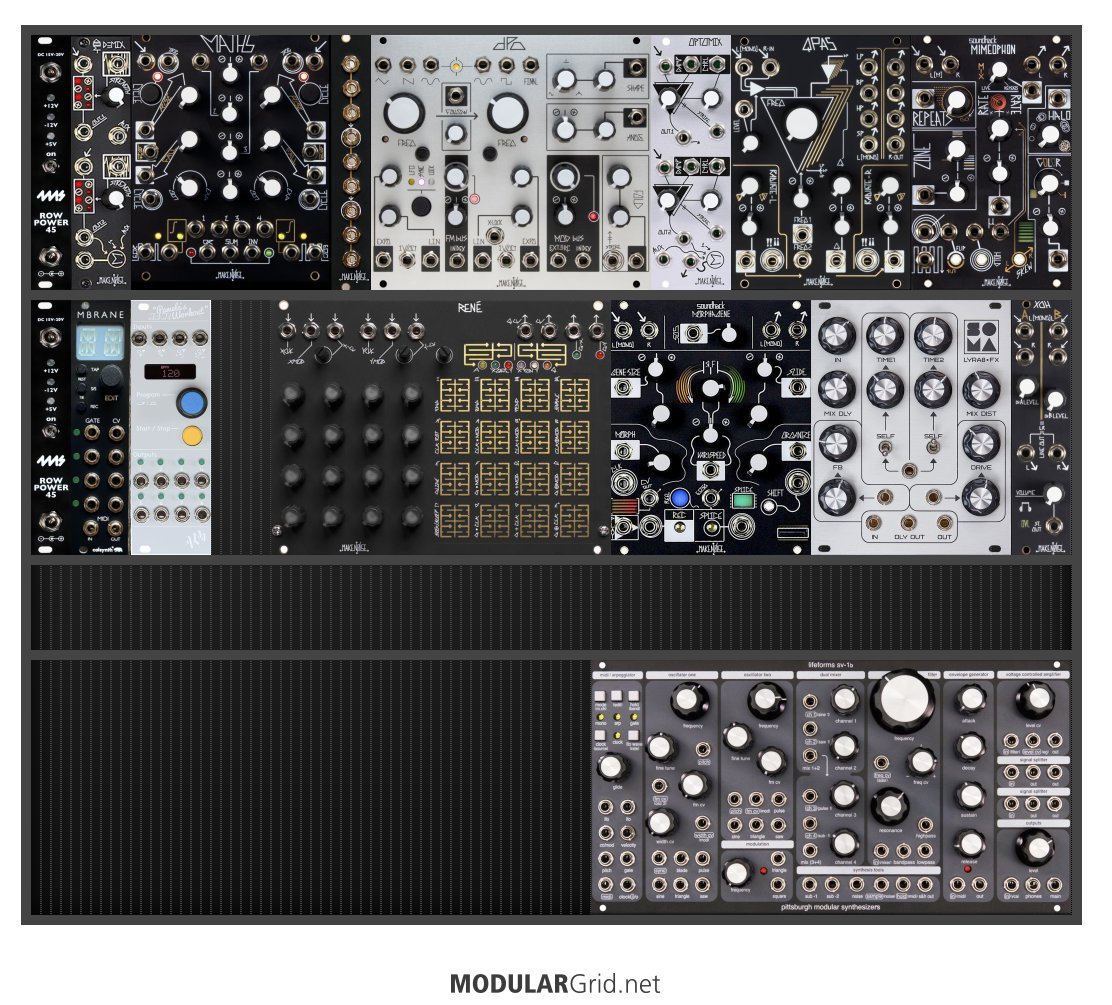
Task: Select the MATHS module title
Action: click(229, 45)
